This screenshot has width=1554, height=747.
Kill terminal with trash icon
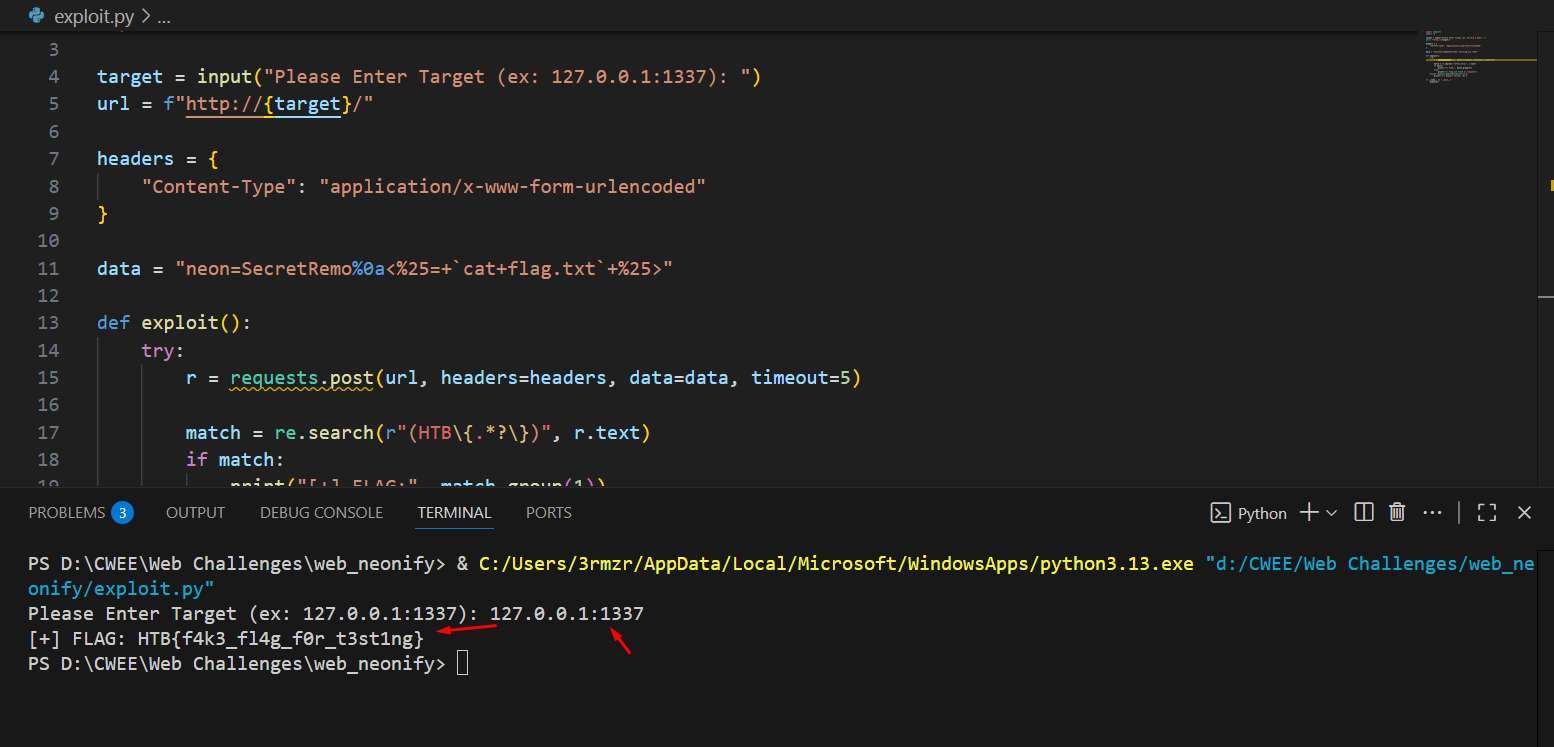click(1397, 513)
